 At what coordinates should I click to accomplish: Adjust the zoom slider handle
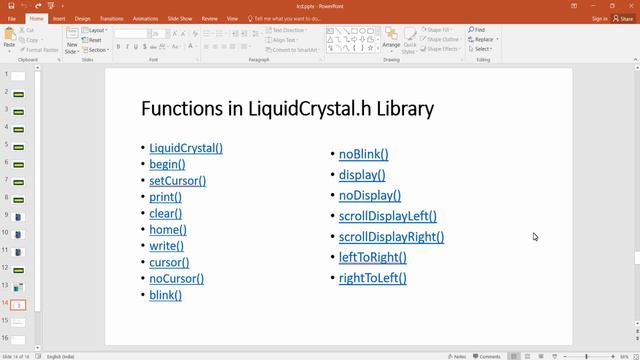(x=587, y=356)
